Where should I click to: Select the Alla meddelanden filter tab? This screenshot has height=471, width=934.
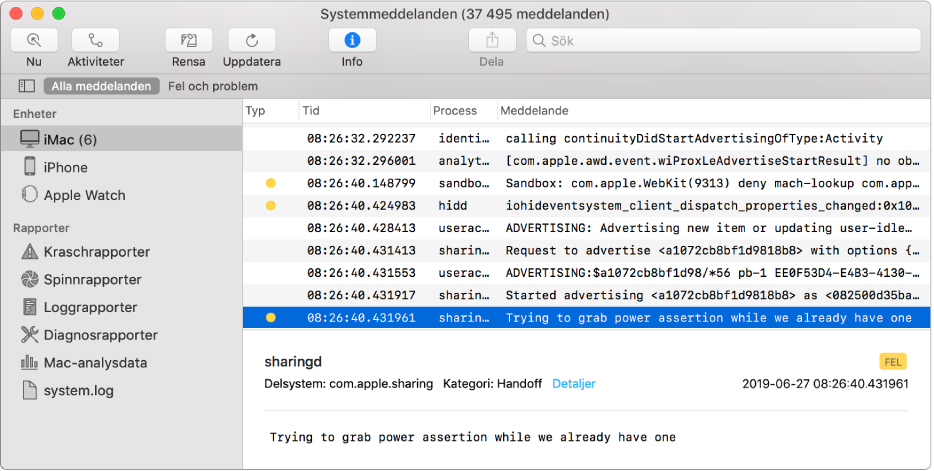101,86
